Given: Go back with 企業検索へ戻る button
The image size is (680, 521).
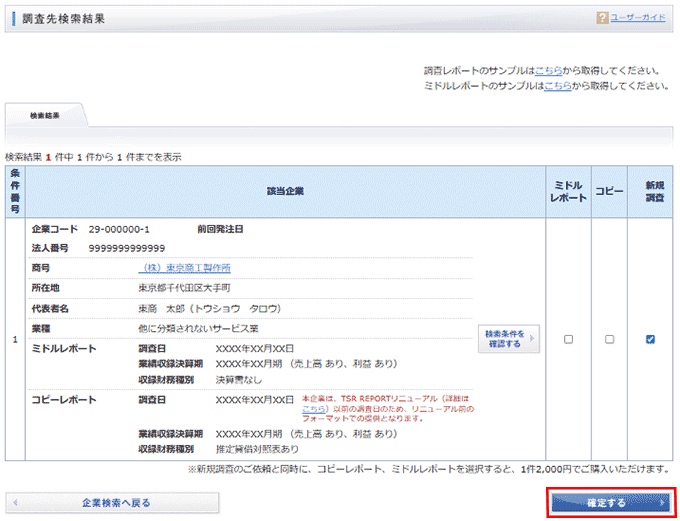Looking at the screenshot, I should (x=112, y=503).
